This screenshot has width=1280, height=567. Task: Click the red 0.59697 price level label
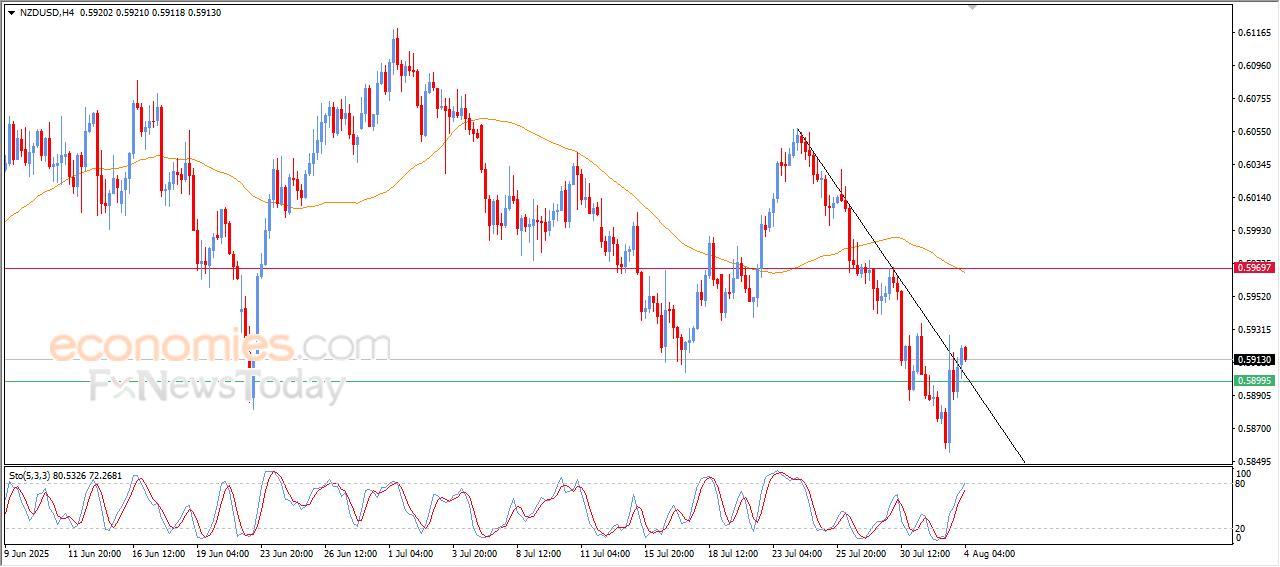(x=1254, y=268)
